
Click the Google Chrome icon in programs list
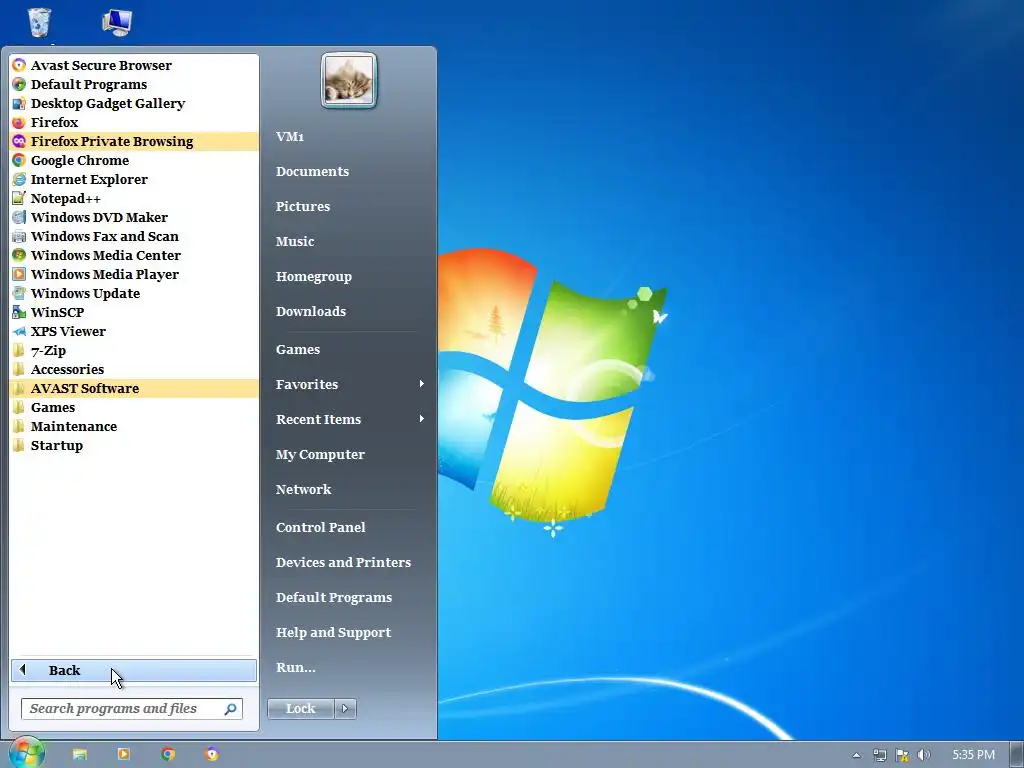coord(19,160)
